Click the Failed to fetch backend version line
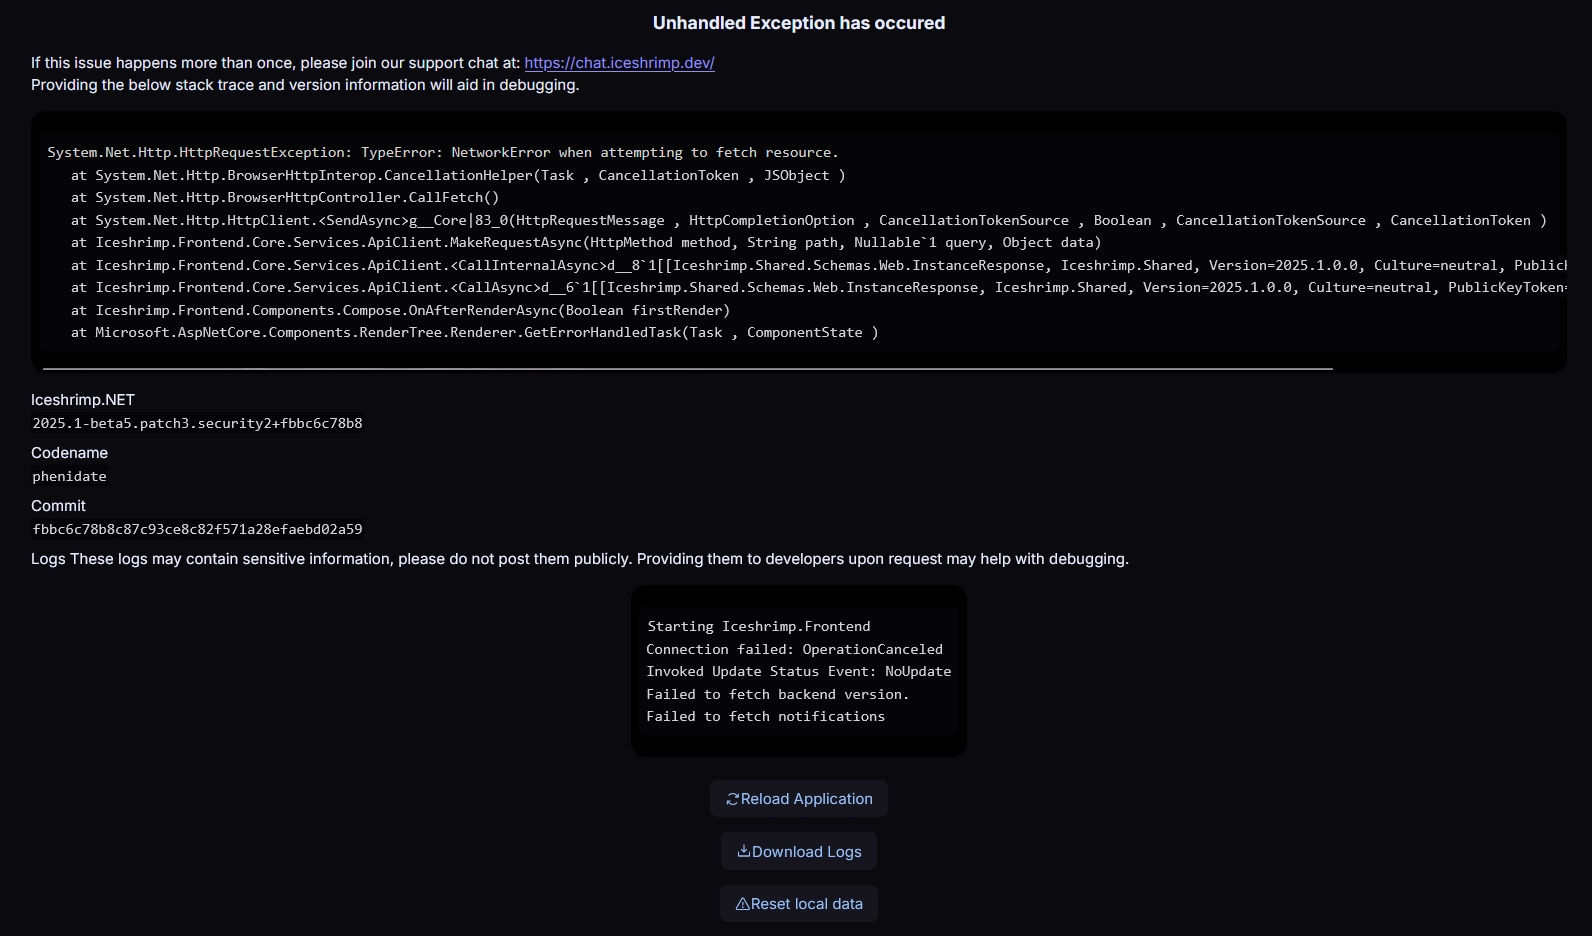This screenshot has width=1592, height=936. (777, 694)
